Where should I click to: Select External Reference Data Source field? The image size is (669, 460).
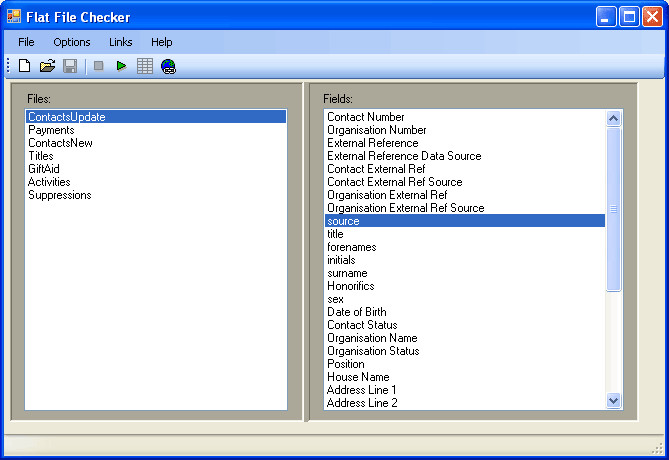465,156
